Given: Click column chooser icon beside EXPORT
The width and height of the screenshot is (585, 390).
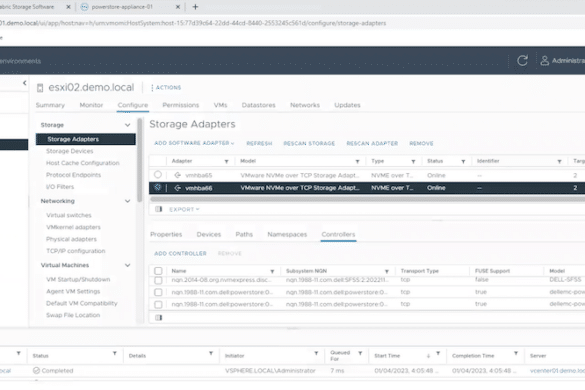Looking at the screenshot, I should click(159, 209).
